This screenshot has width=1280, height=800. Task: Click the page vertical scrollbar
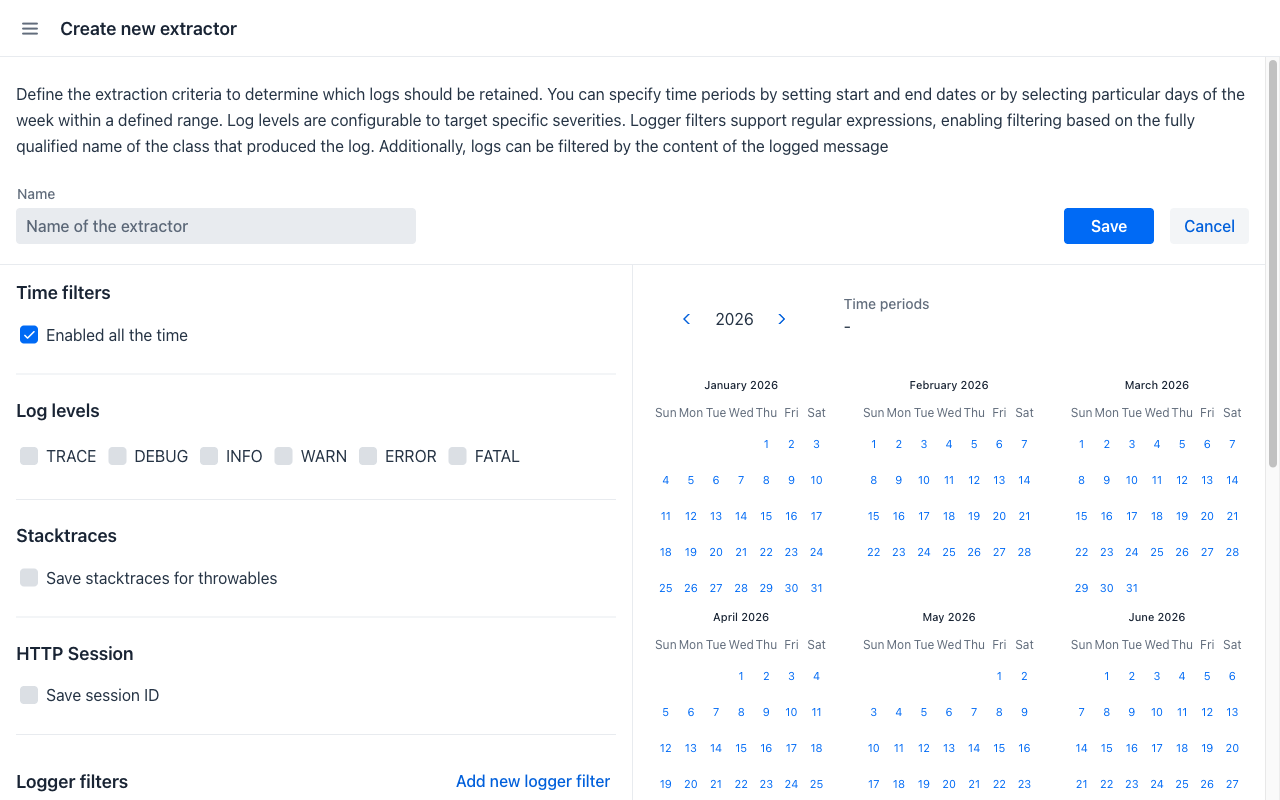pyautogui.click(x=1273, y=264)
